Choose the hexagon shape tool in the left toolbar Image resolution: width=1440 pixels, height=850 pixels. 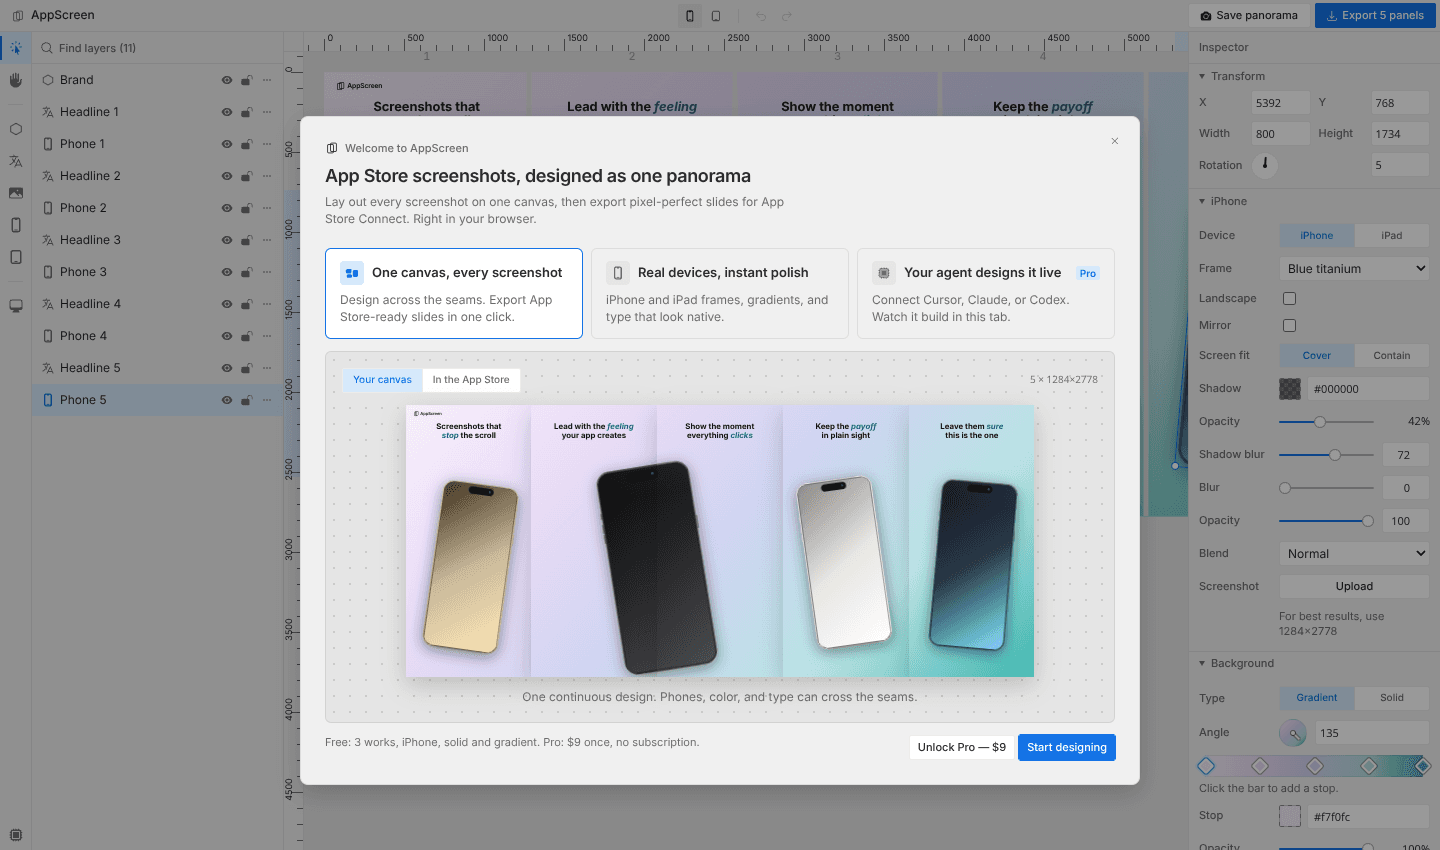point(15,129)
